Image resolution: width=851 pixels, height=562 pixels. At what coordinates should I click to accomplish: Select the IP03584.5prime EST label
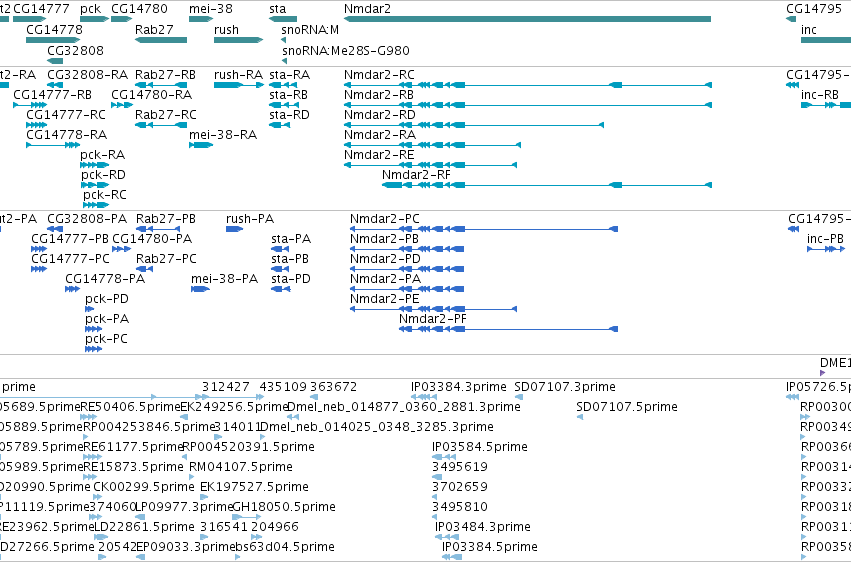(x=480, y=447)
